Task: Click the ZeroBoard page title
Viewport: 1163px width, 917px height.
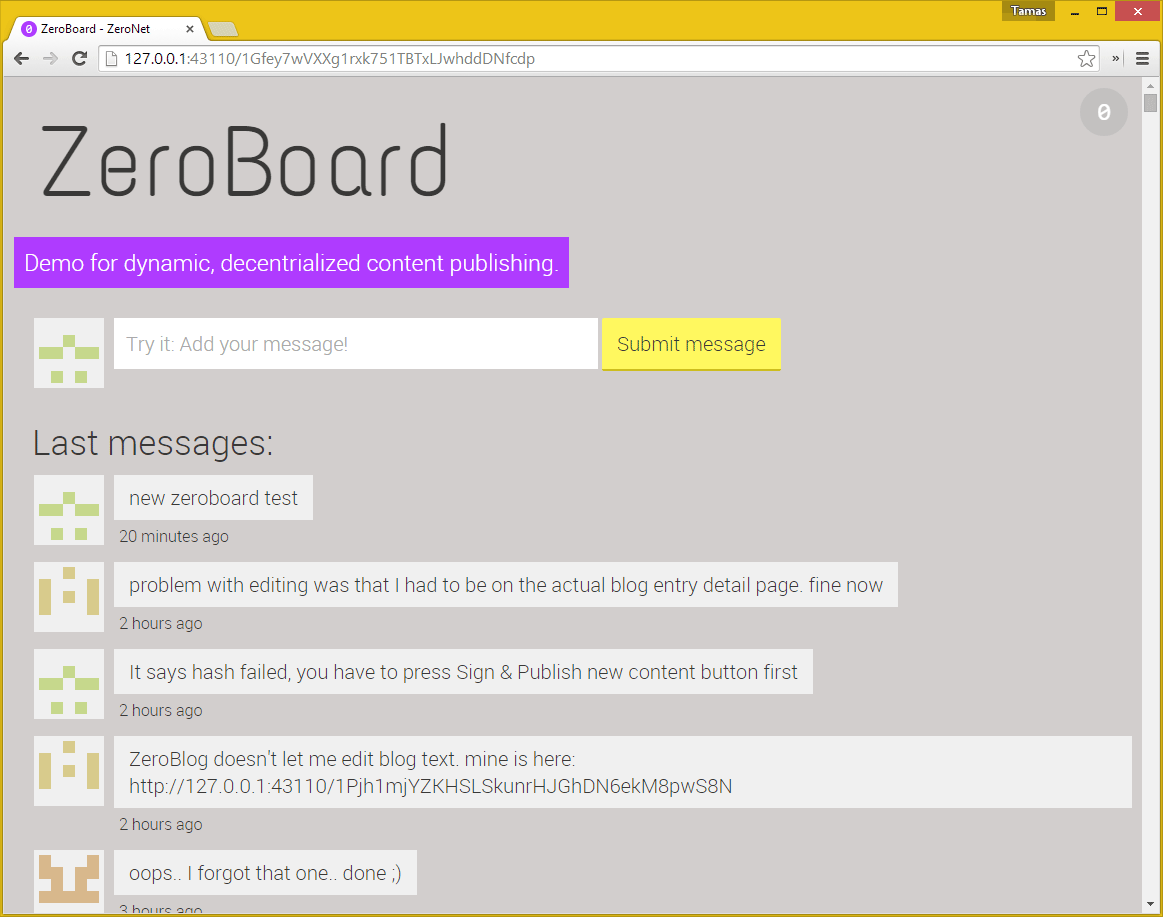Action: (x=245, y=160)
